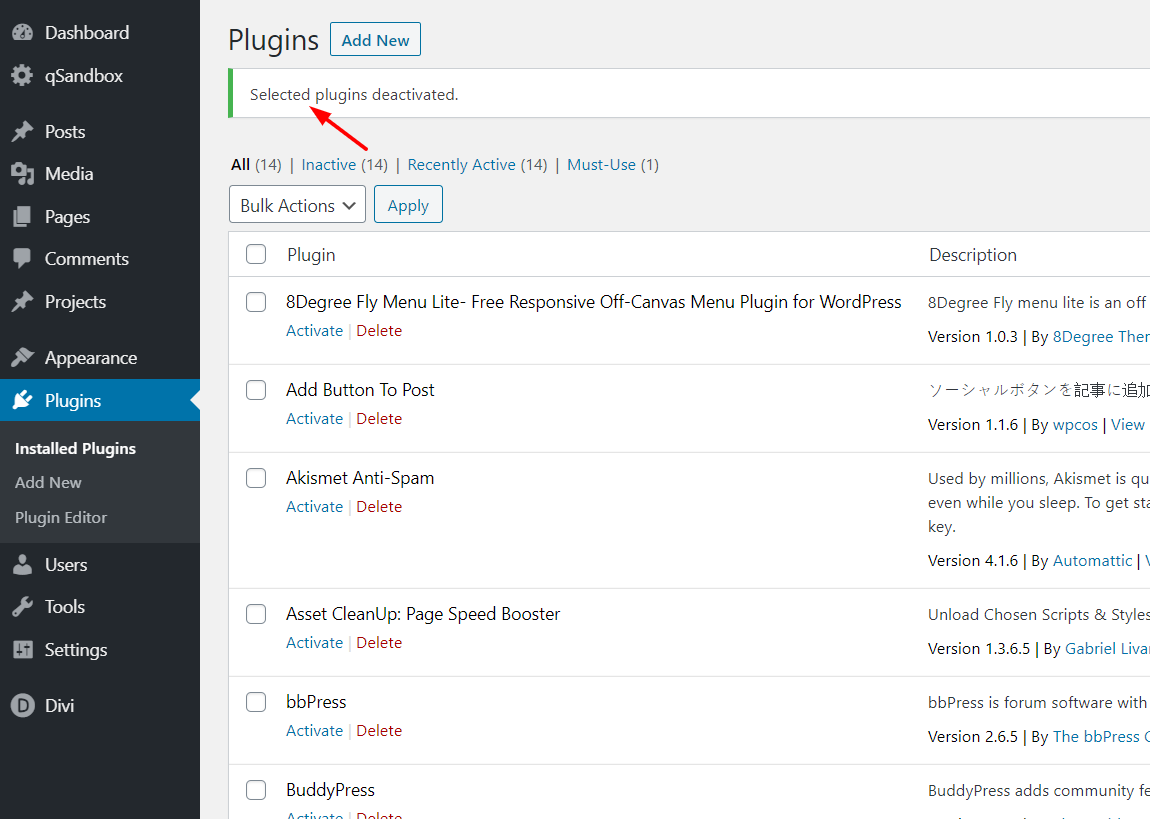Click the Apply button
1150x819 pixels.
click(x=408, y=205)
